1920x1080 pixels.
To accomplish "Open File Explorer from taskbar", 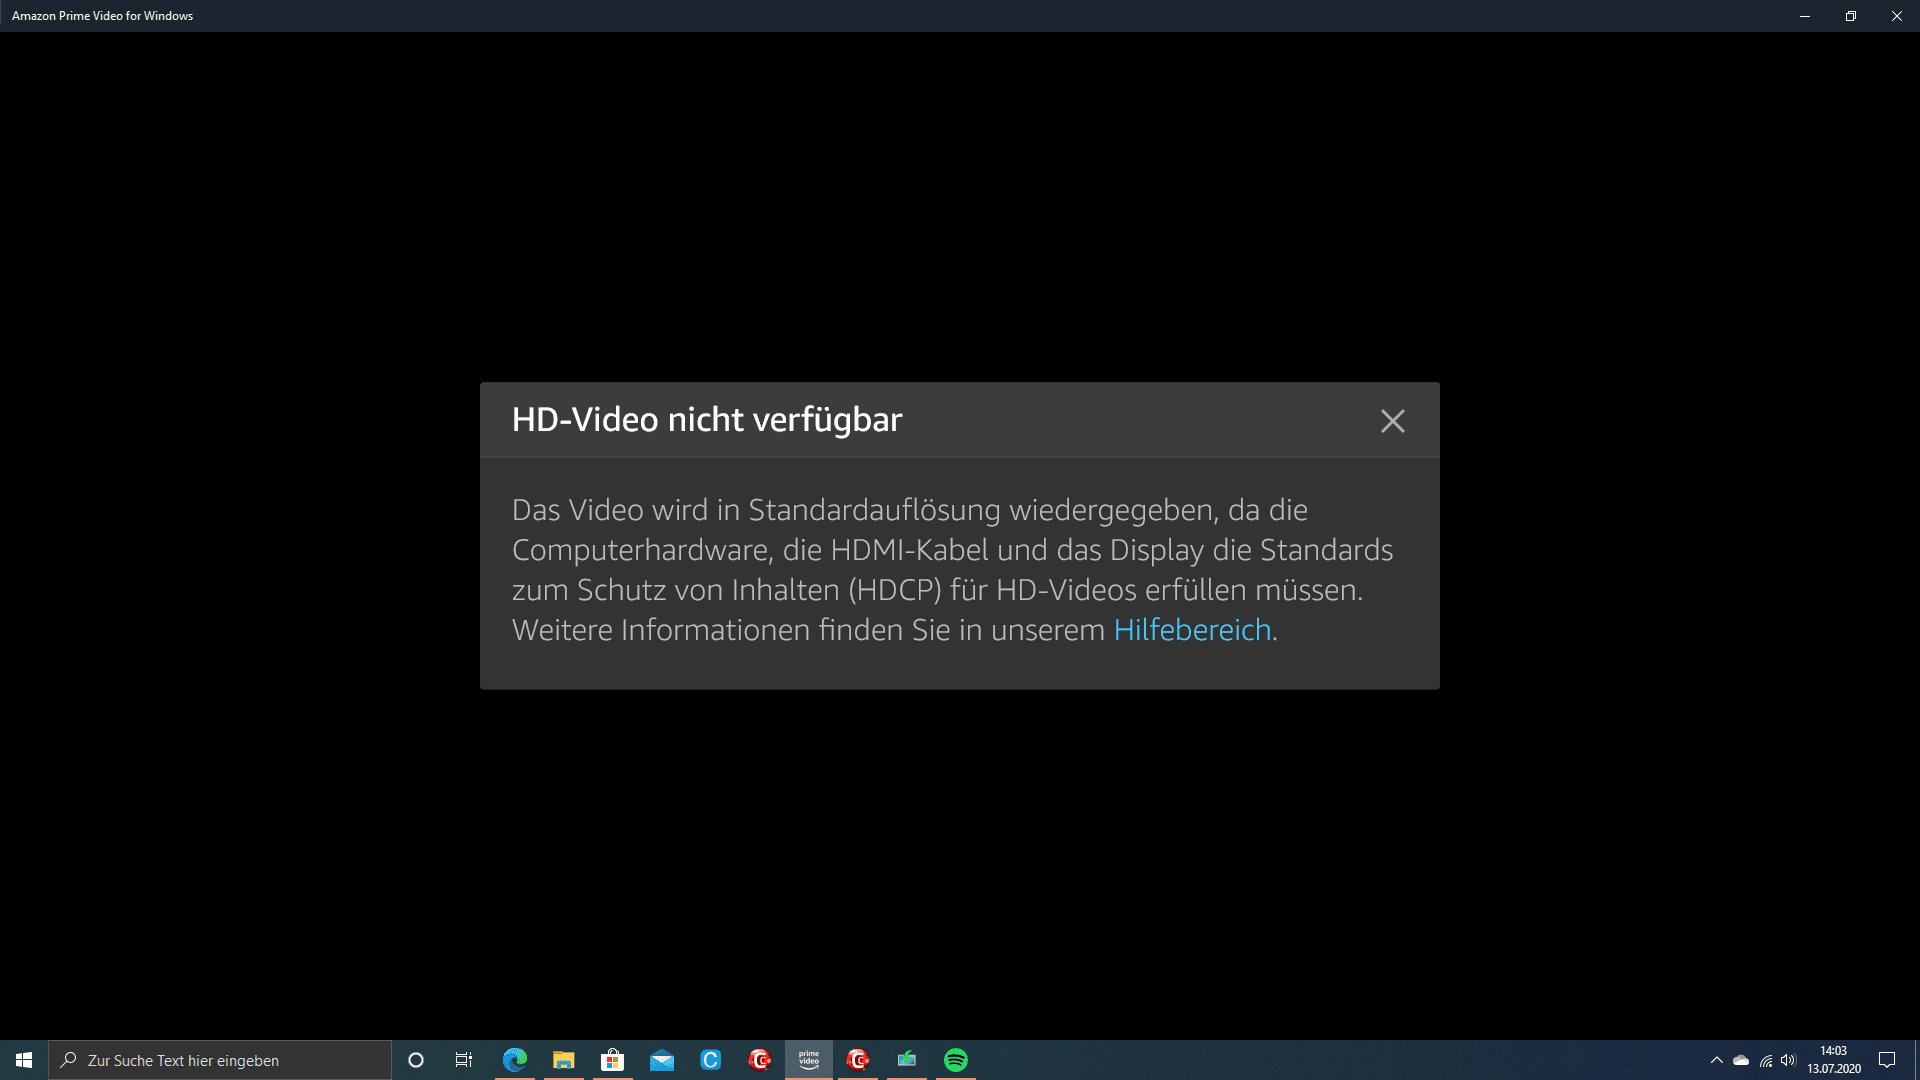I will coord(564,1060).
